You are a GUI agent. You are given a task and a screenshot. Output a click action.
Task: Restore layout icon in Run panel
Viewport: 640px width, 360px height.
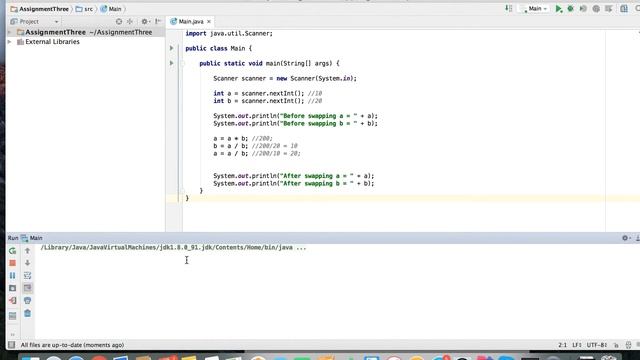(x=13, y=316)
